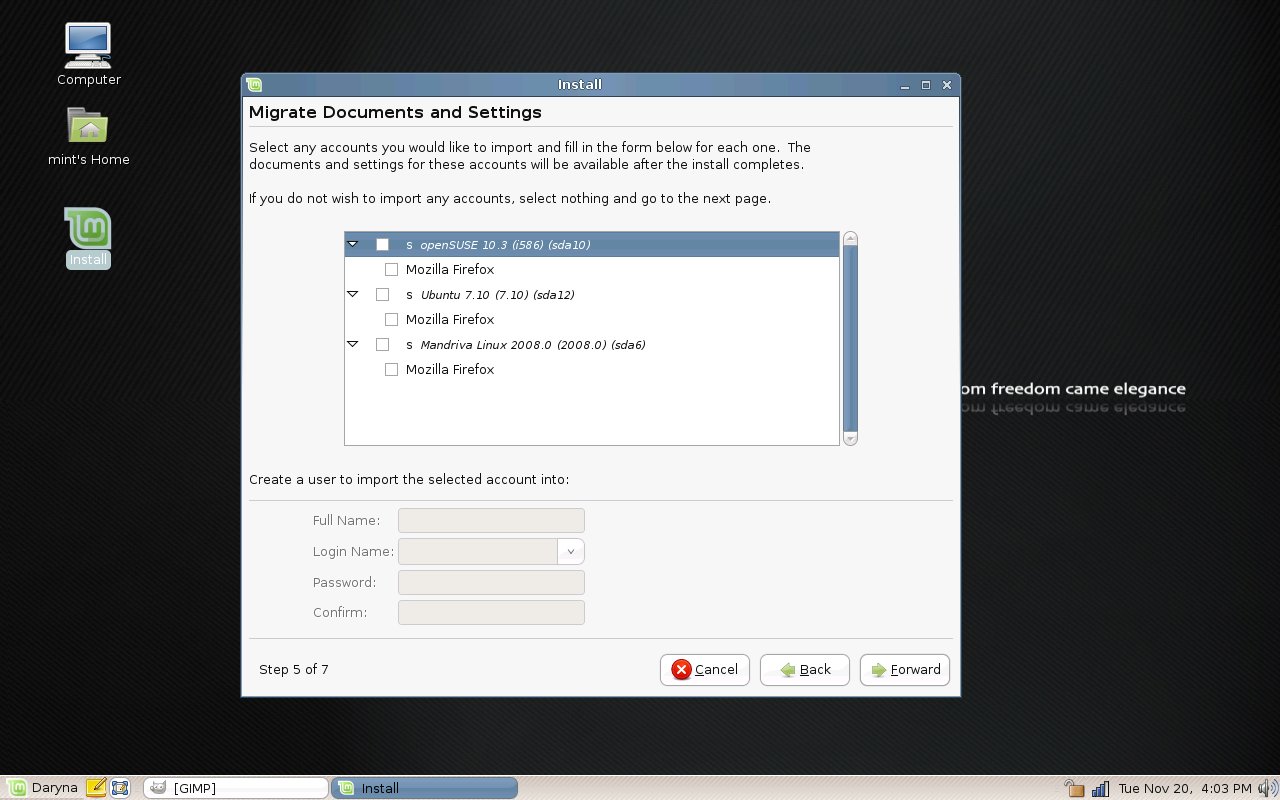Close the Install window

946,85
